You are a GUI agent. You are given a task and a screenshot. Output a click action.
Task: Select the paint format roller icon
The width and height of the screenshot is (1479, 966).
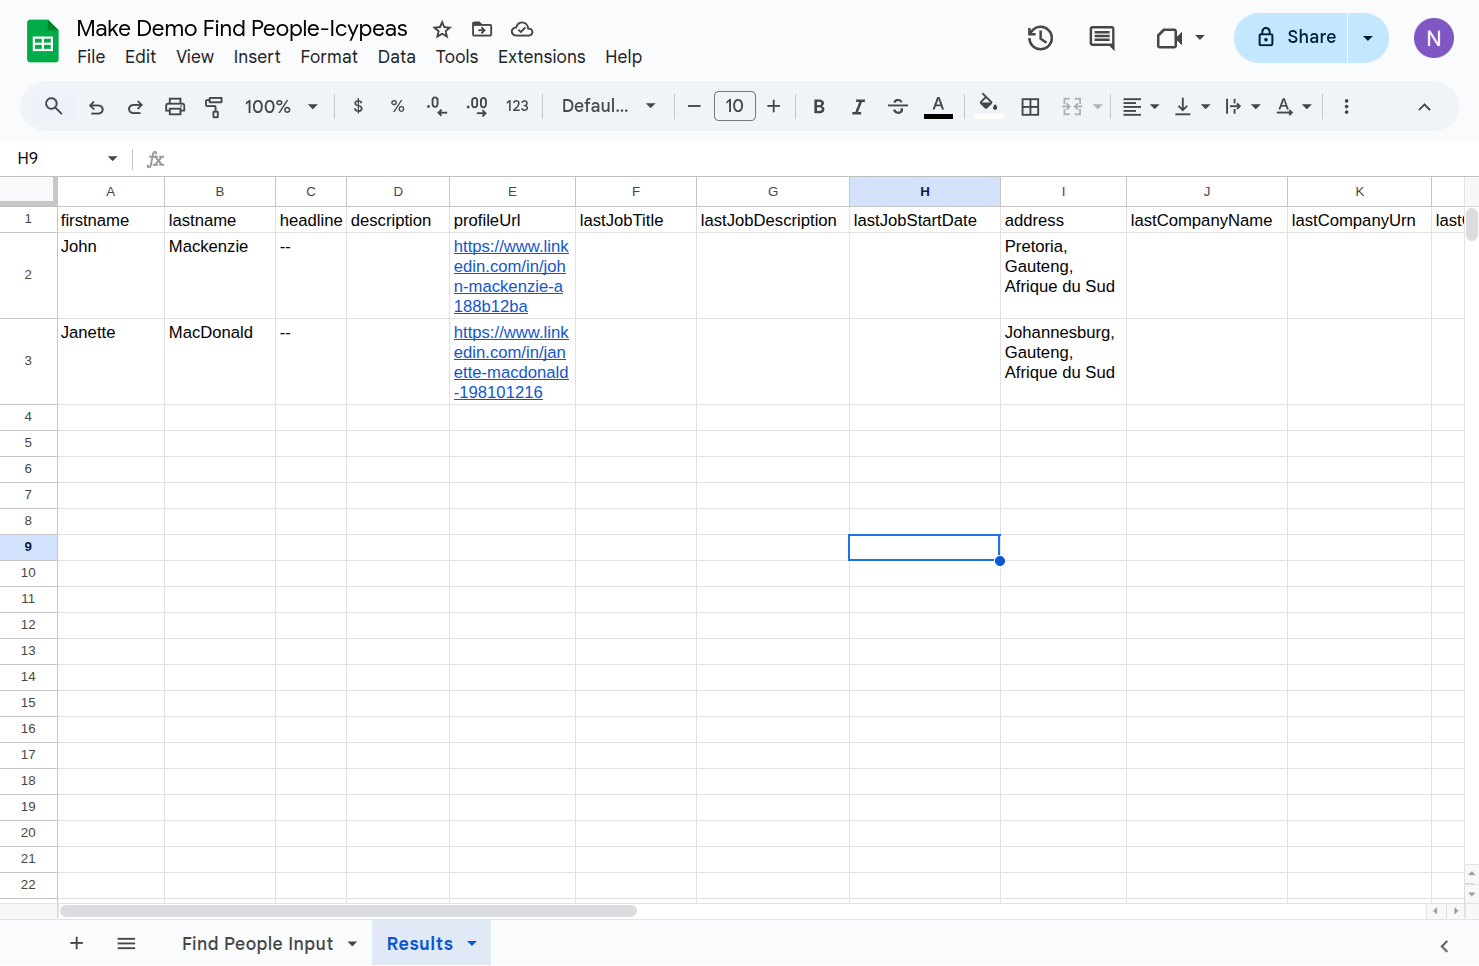point(214,106)
